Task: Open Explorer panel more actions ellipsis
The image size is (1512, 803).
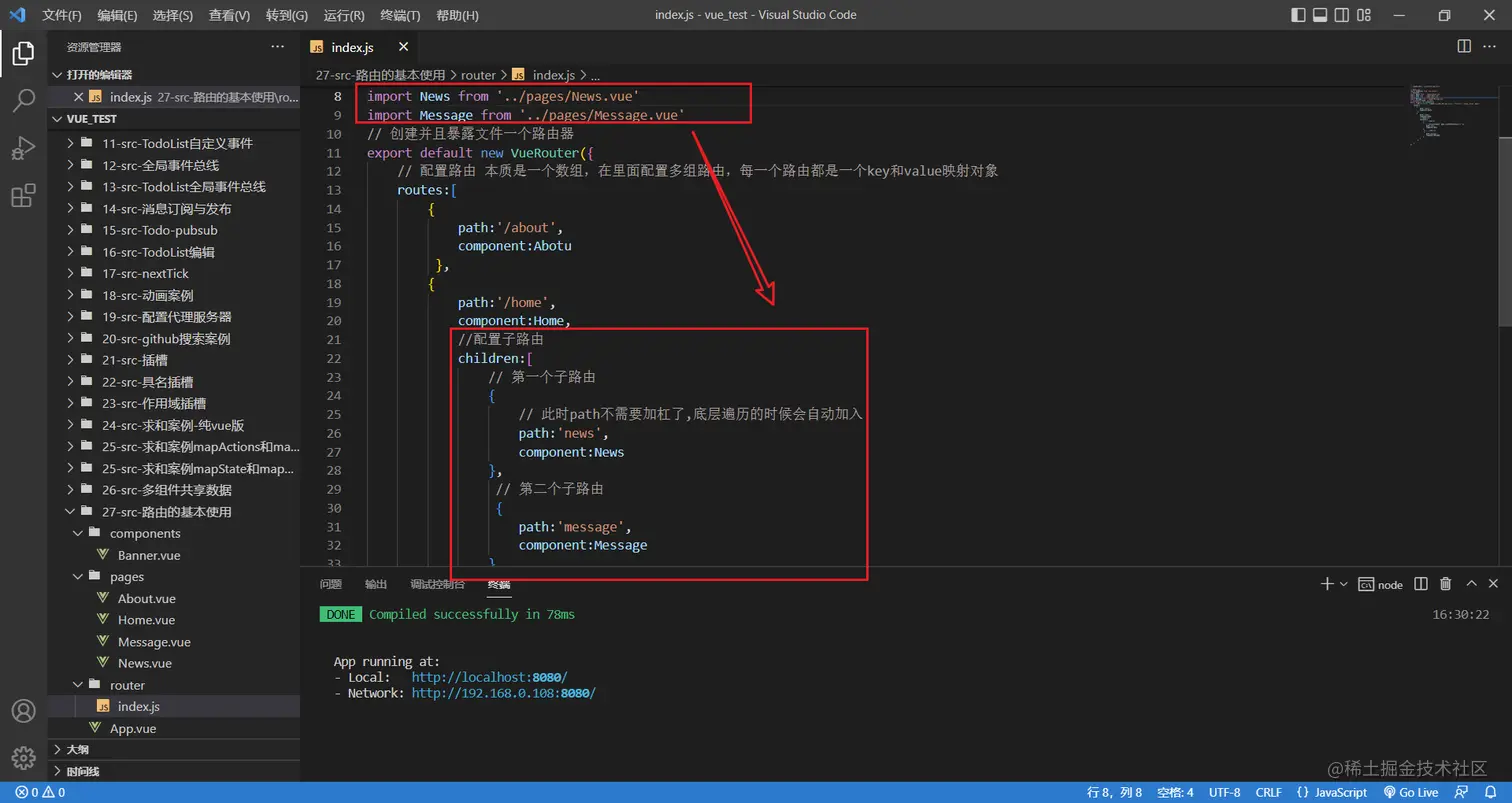Action: pyautogui.click(x=278, y=47)
